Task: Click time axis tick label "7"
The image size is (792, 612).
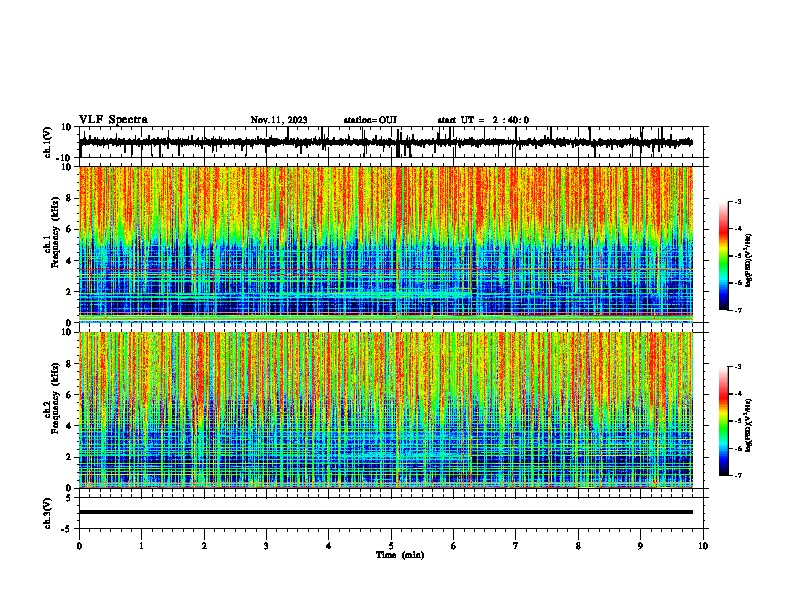Action: click(x=516, y=546)
